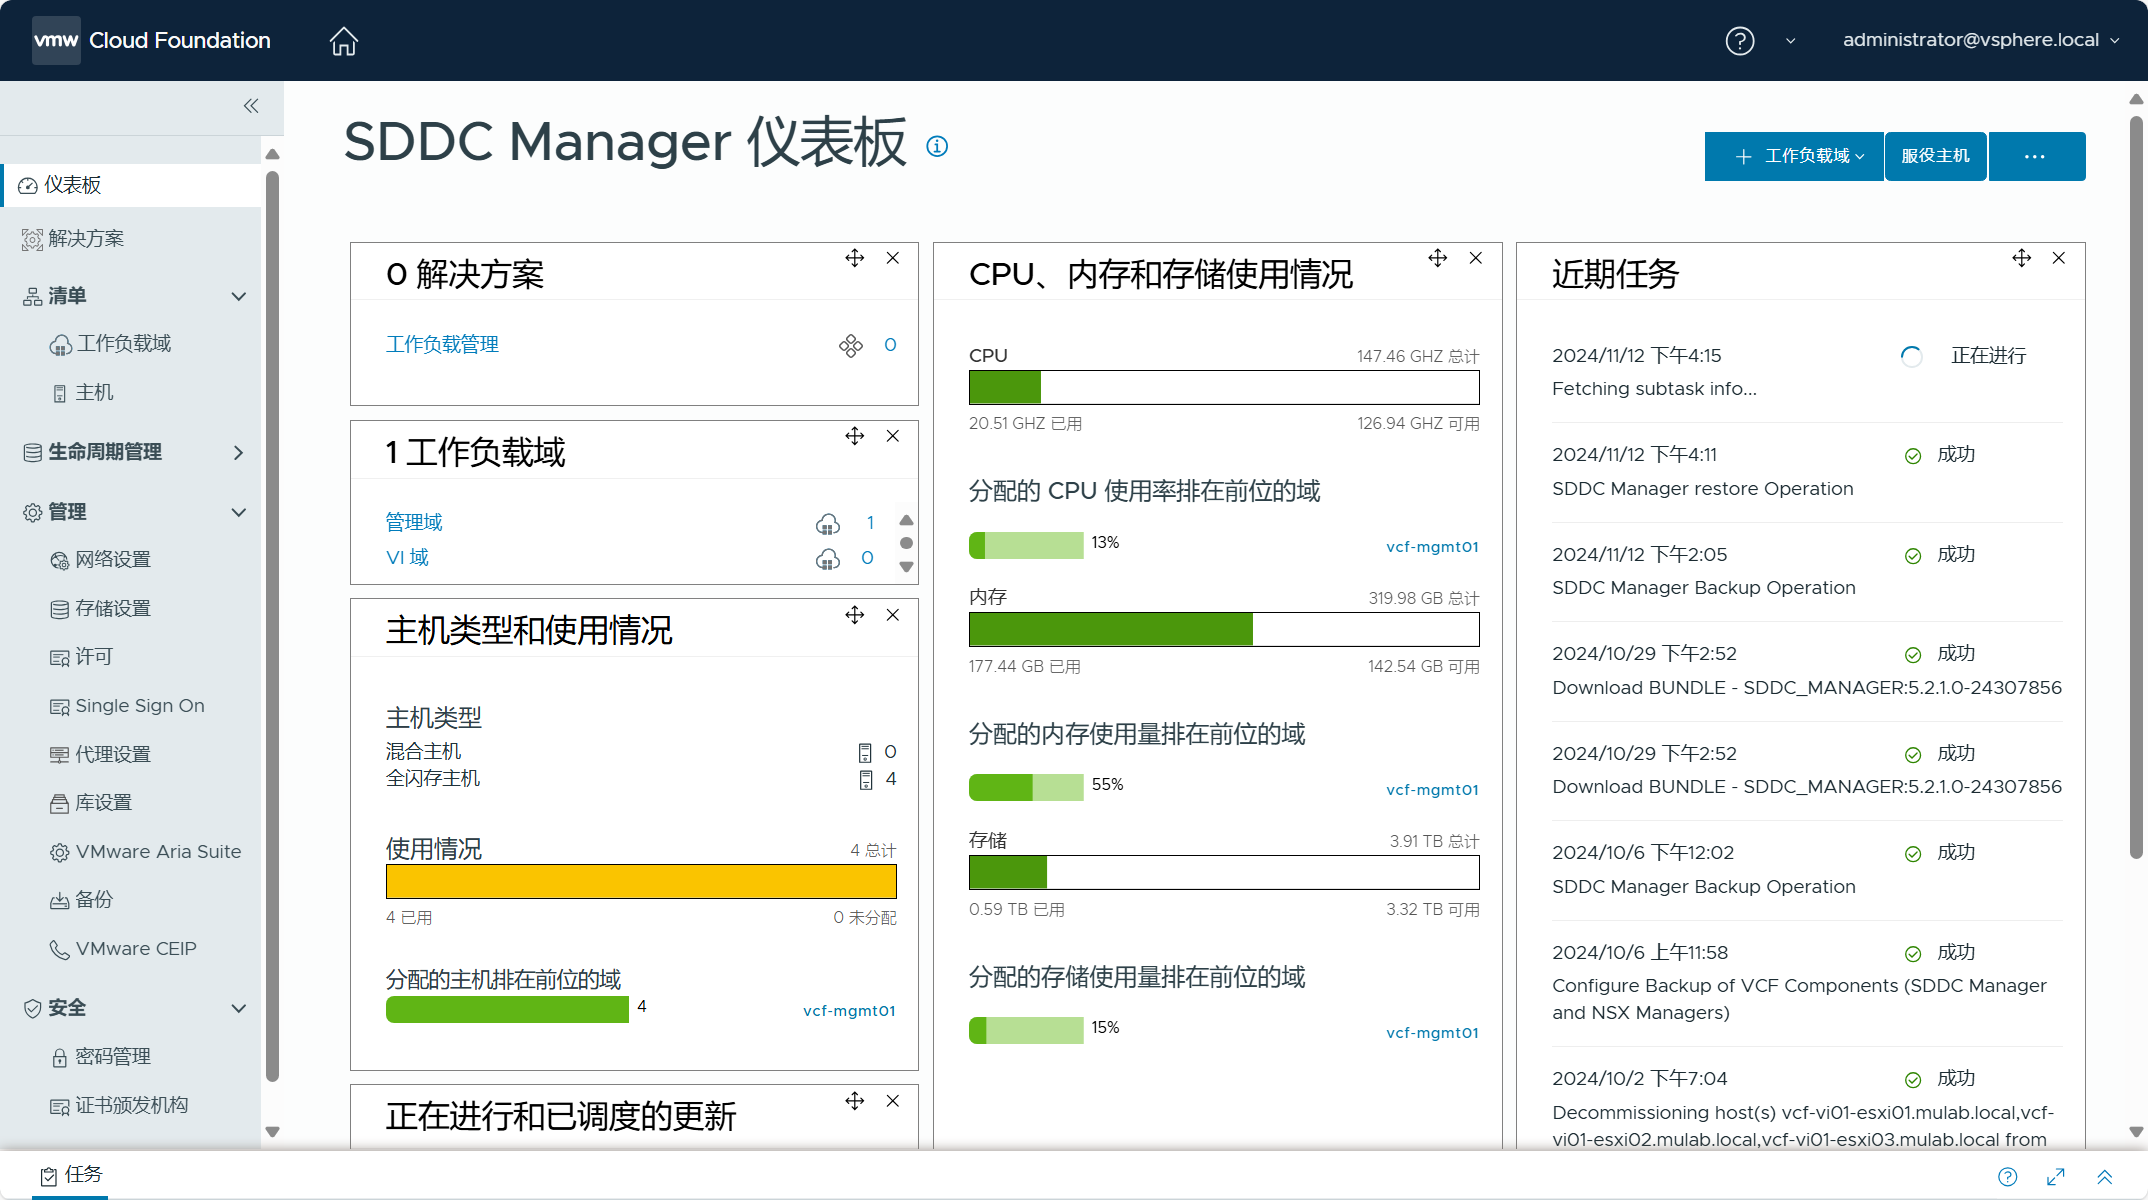
Task: Click the move handle on the 近期任务 widget
Action: click(x=2021, y=258)
